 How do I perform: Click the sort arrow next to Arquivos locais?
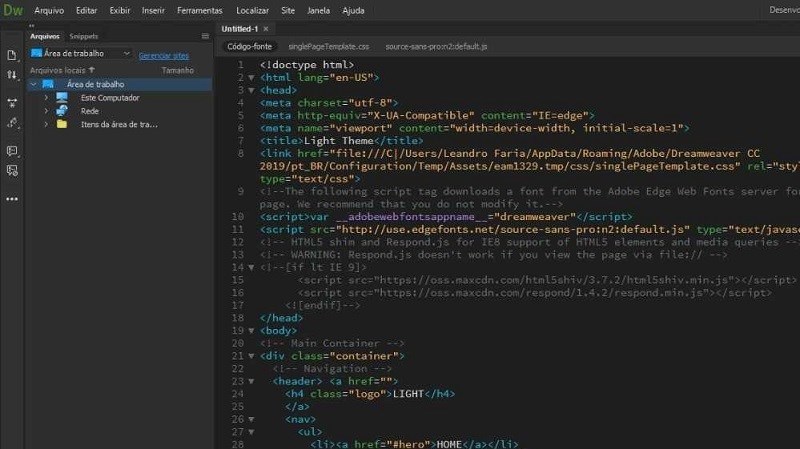pyautogui.click(x=92, y=70)
